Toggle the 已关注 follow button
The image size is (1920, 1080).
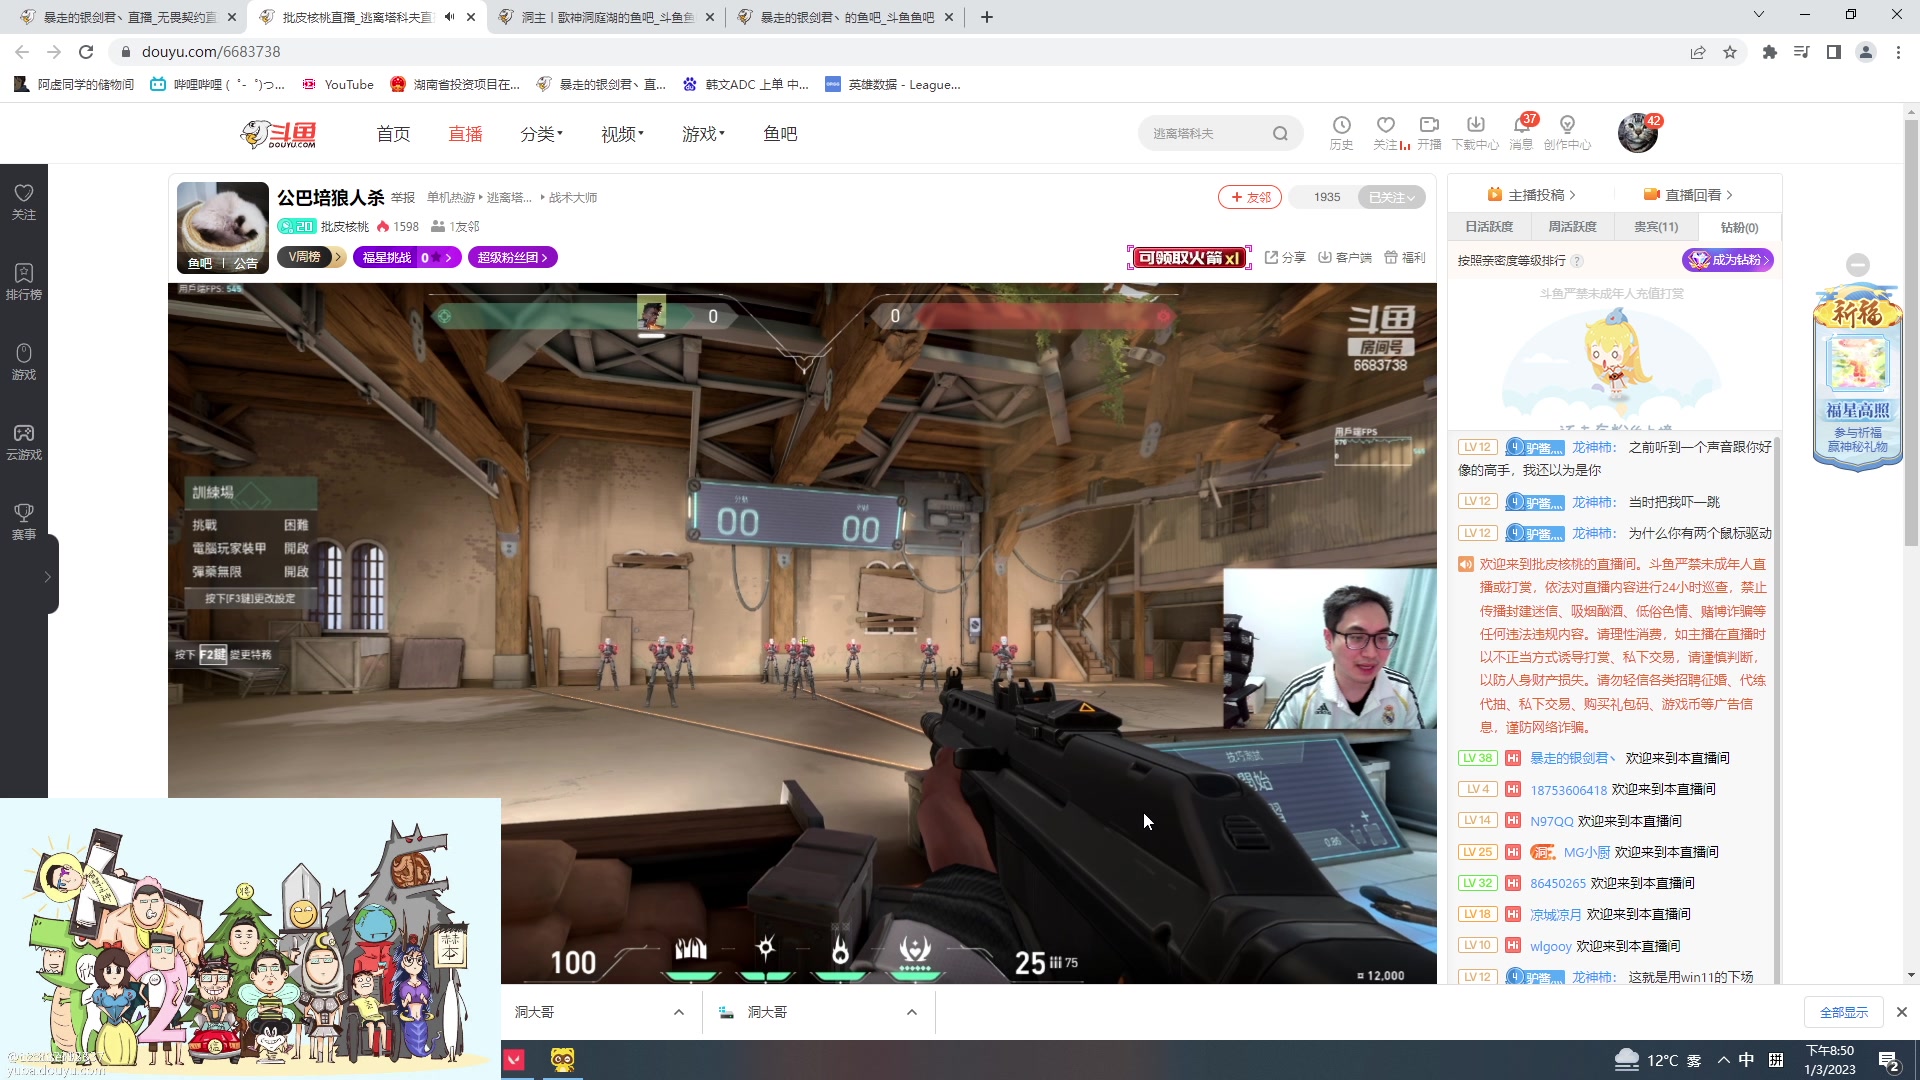pos(1391,197)
